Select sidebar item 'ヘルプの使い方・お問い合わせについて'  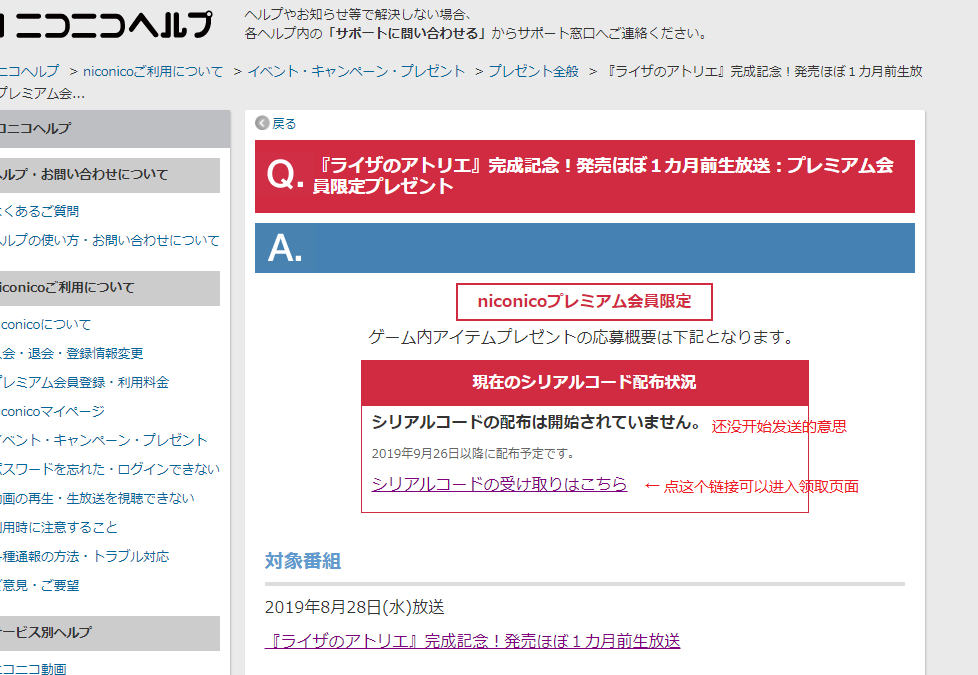coord(110,240)
